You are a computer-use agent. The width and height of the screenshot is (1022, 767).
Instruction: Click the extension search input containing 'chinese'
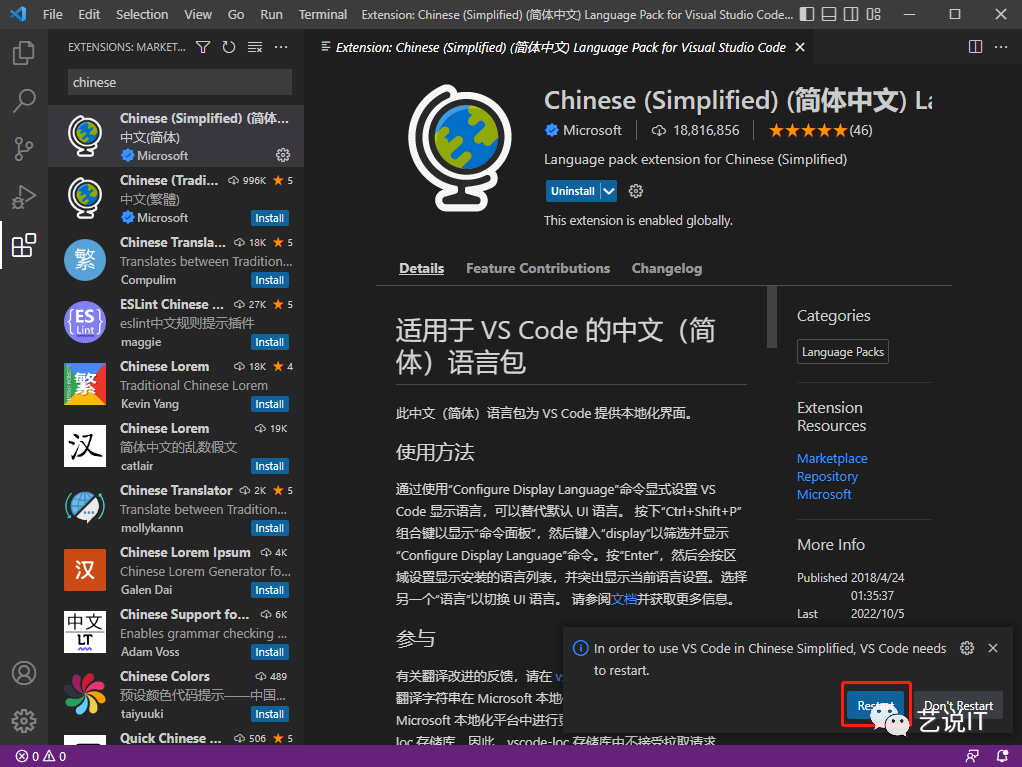(x=178, y=82)
